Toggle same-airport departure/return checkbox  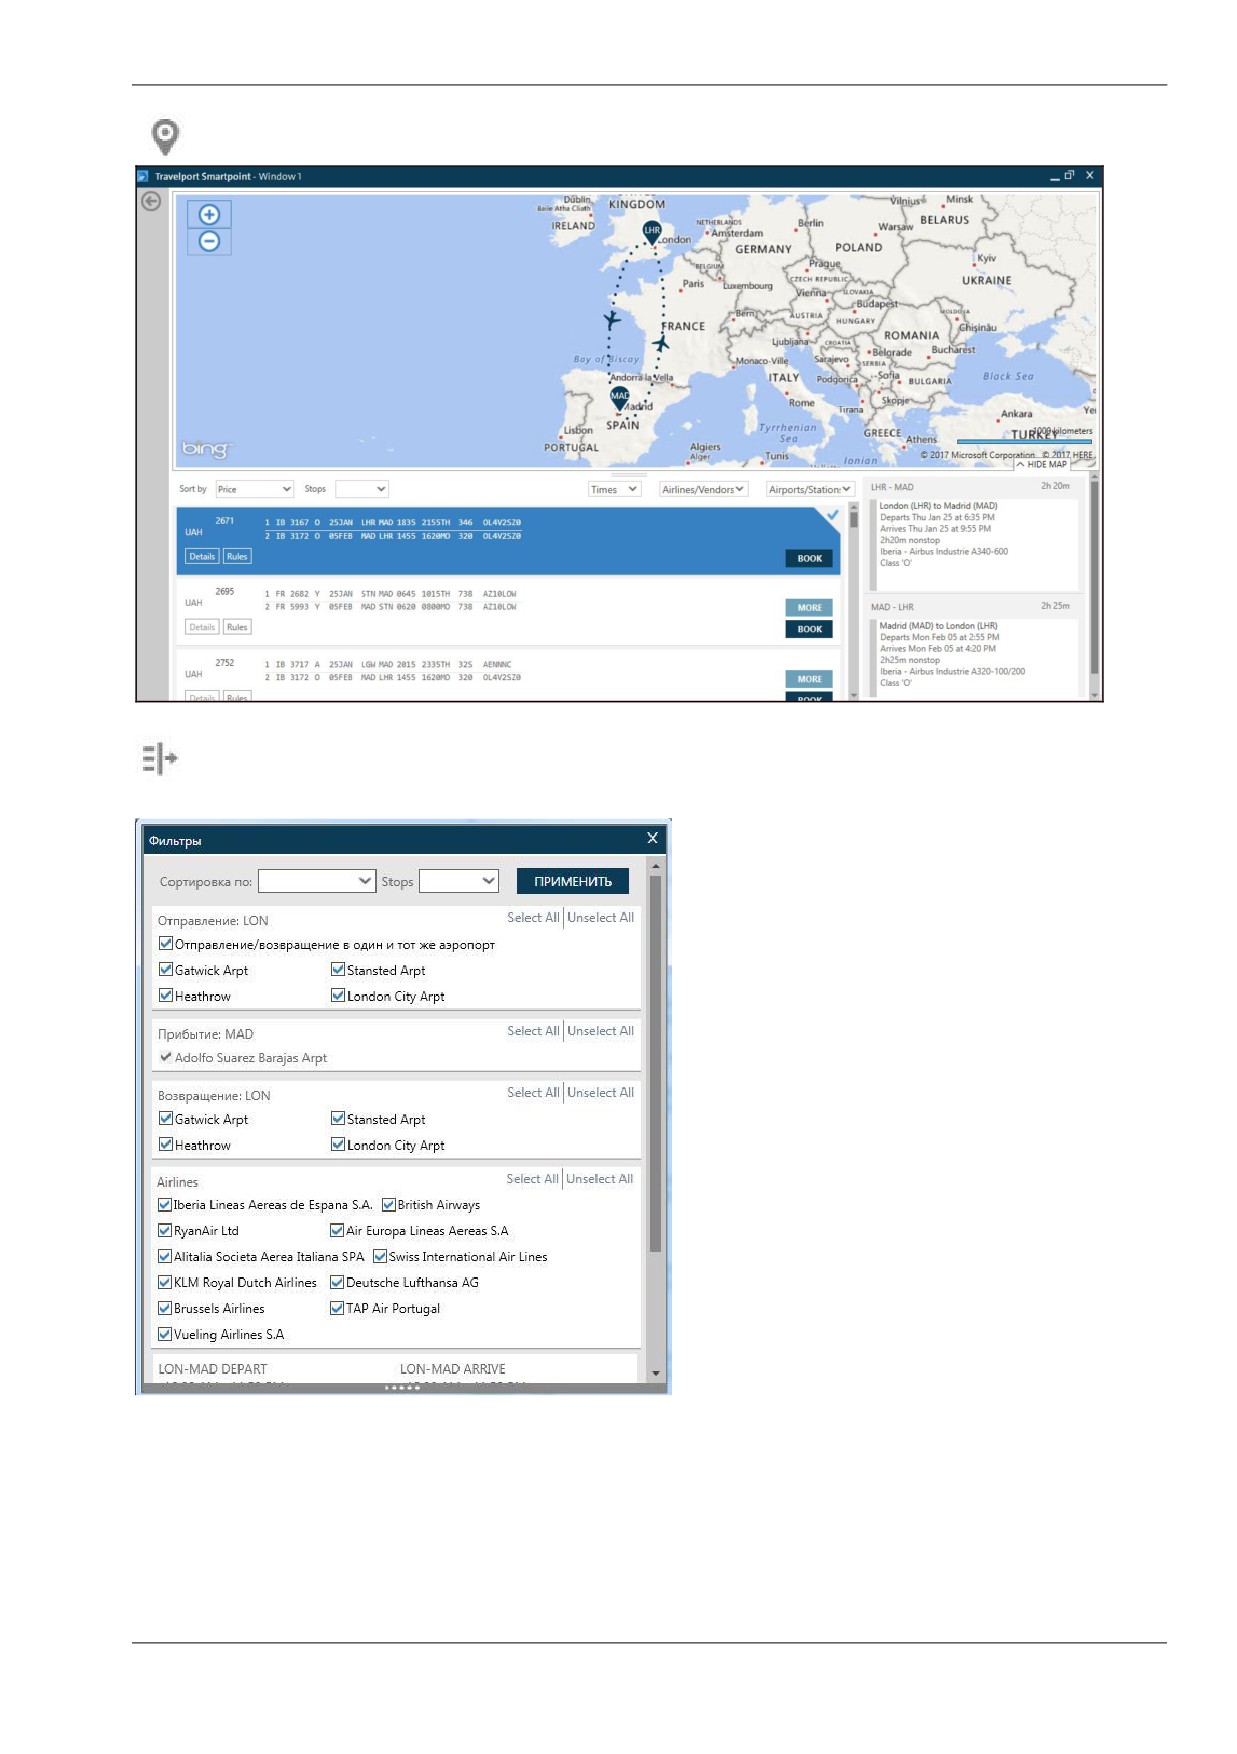coord(166,943)
